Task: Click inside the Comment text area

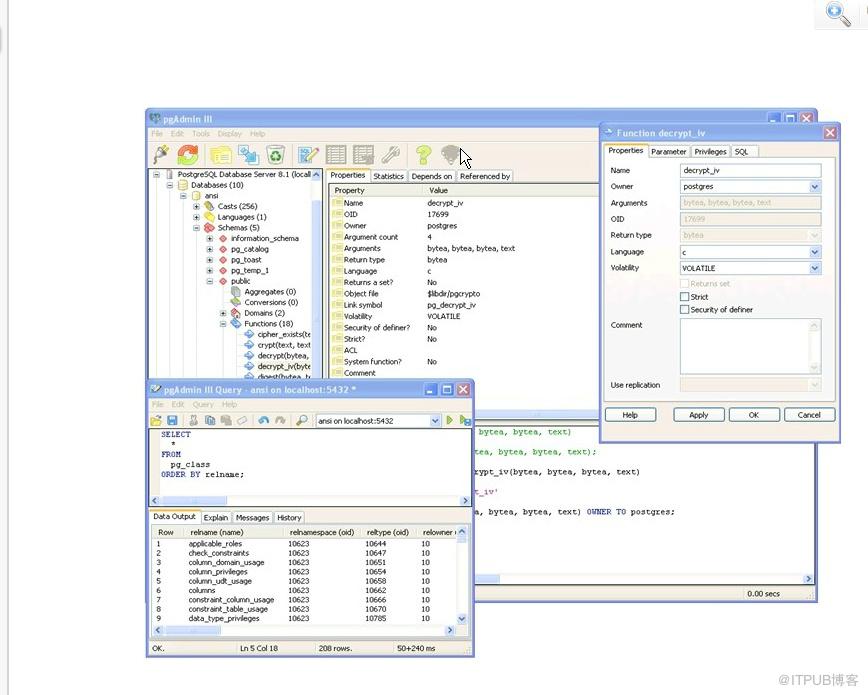Action: click(x=745, y=347)
